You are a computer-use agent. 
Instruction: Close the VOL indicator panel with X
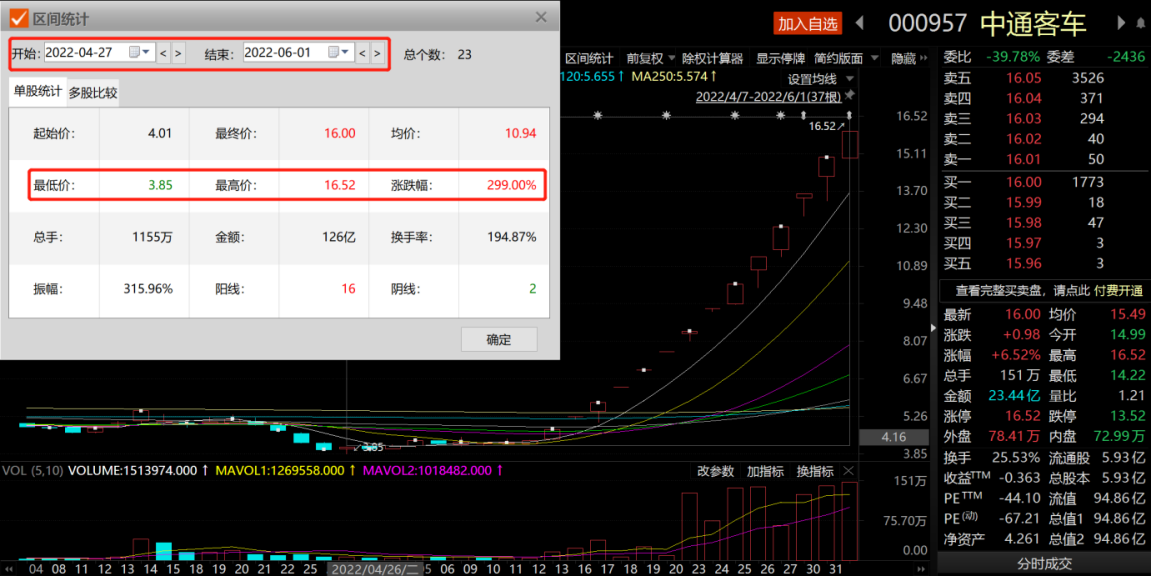849,471
